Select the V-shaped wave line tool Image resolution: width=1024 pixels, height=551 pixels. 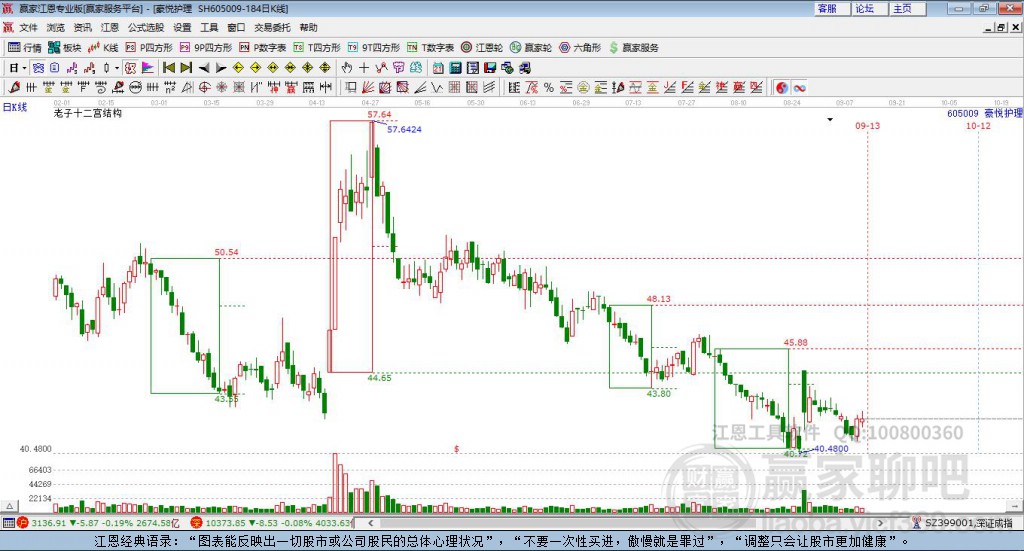(437, 87)
